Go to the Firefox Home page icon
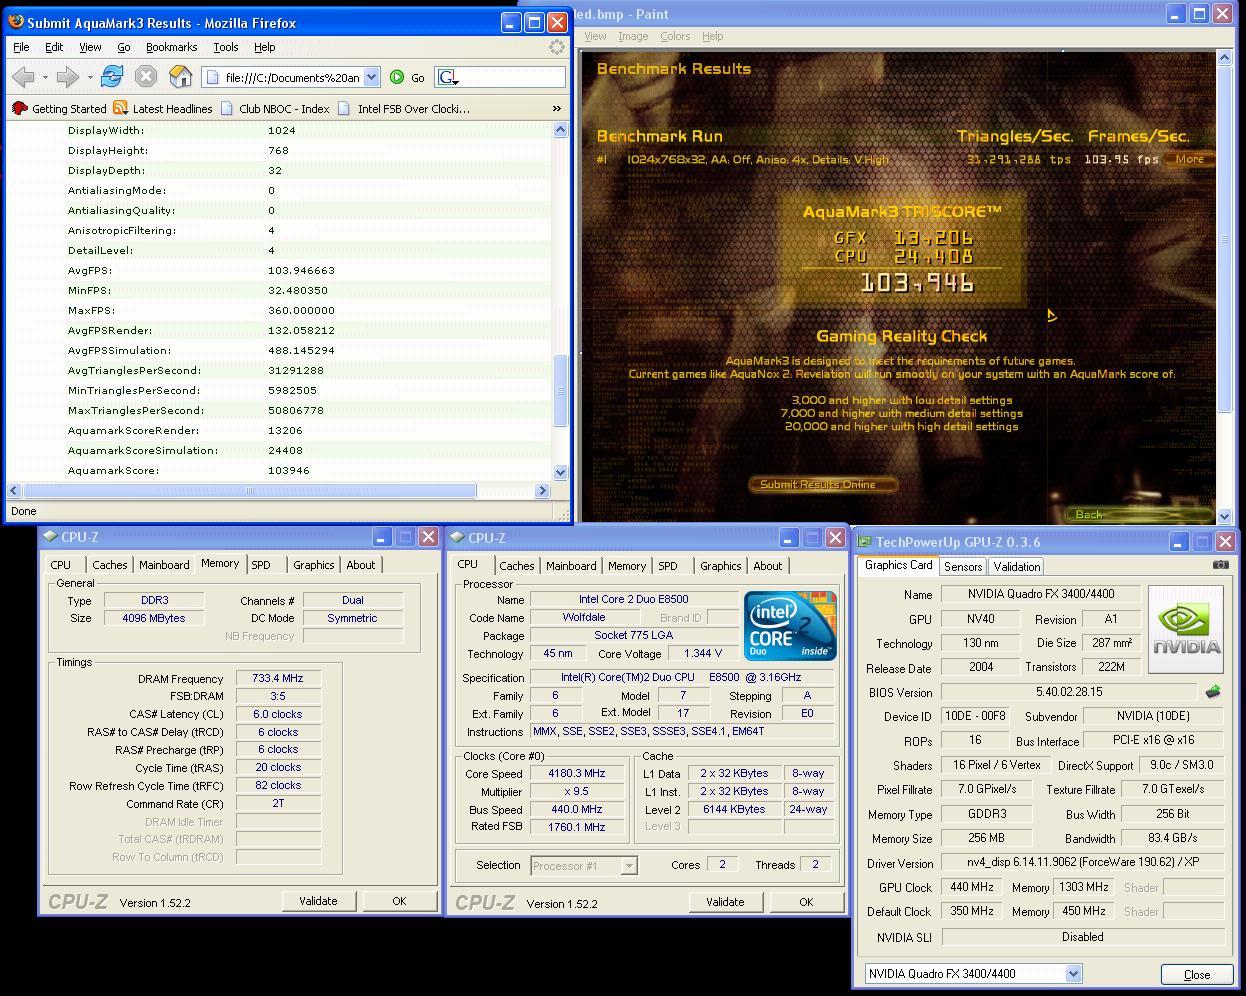 (180, 77)
